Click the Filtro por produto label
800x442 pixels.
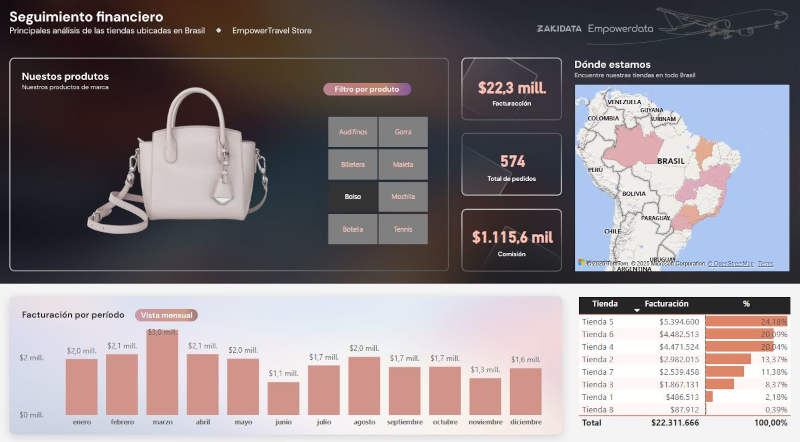(x=367, y=89)
